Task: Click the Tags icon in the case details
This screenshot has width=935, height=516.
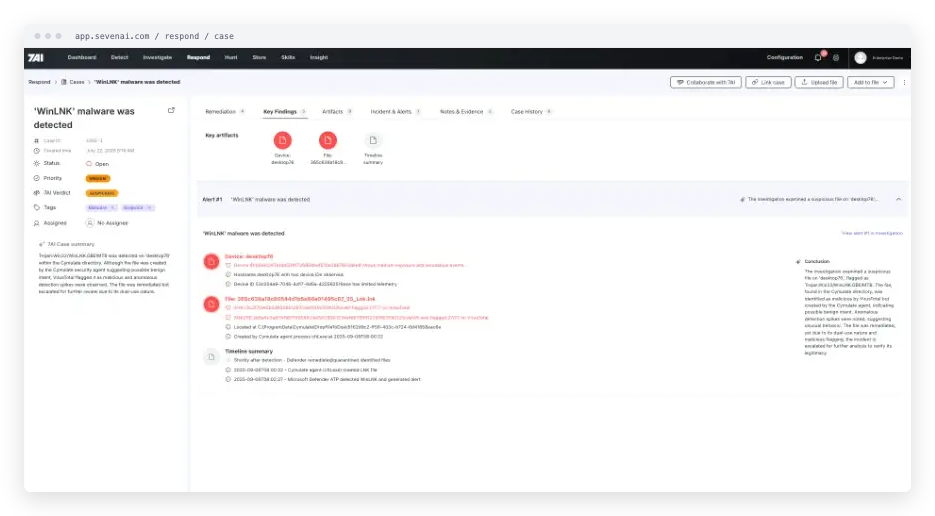Action: point(36,208)
